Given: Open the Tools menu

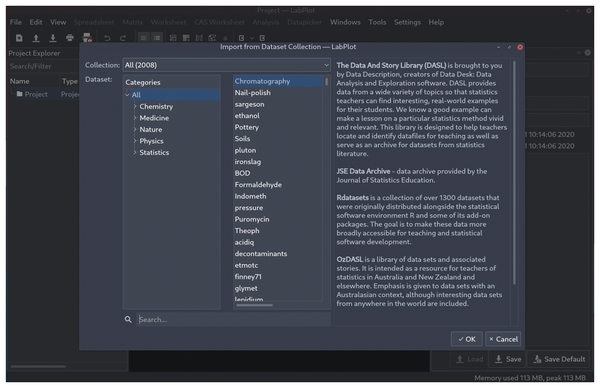Looking at the screenshot, I should 377,22.
